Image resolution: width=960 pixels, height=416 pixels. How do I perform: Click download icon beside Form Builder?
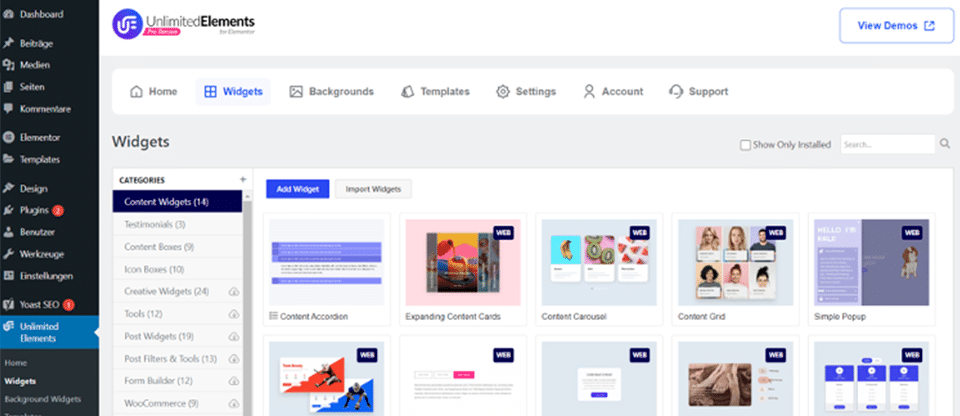click(234, 381)
